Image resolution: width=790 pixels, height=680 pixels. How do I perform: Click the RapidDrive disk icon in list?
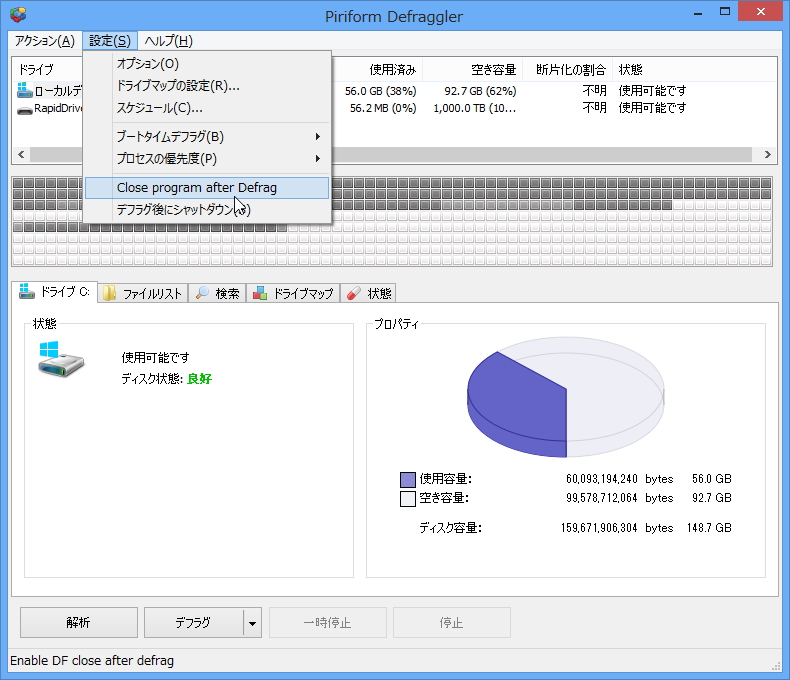click(24, 110)
